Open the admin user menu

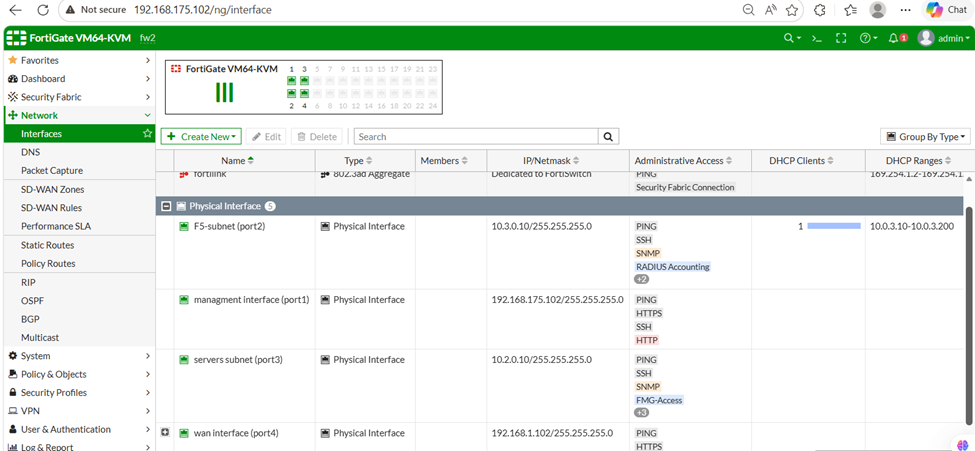pos(944,39)
